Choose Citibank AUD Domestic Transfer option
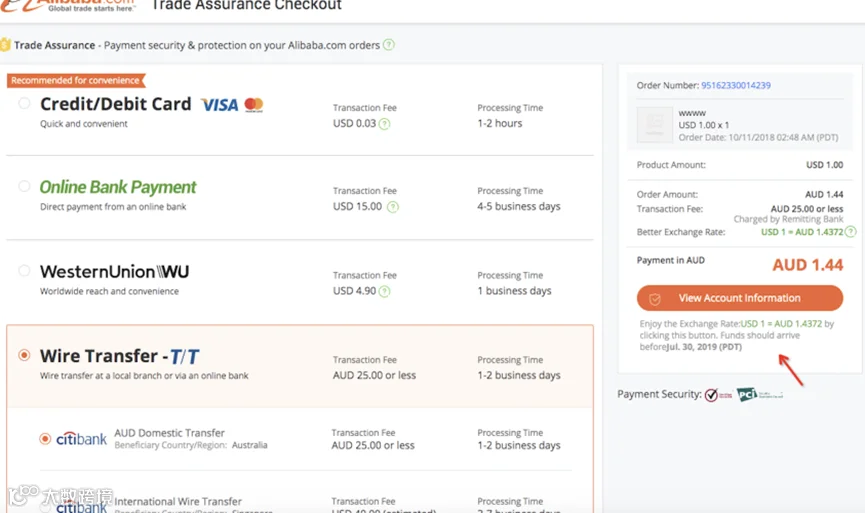The height and width of the screenshot is (513, 865). point(45,439)
